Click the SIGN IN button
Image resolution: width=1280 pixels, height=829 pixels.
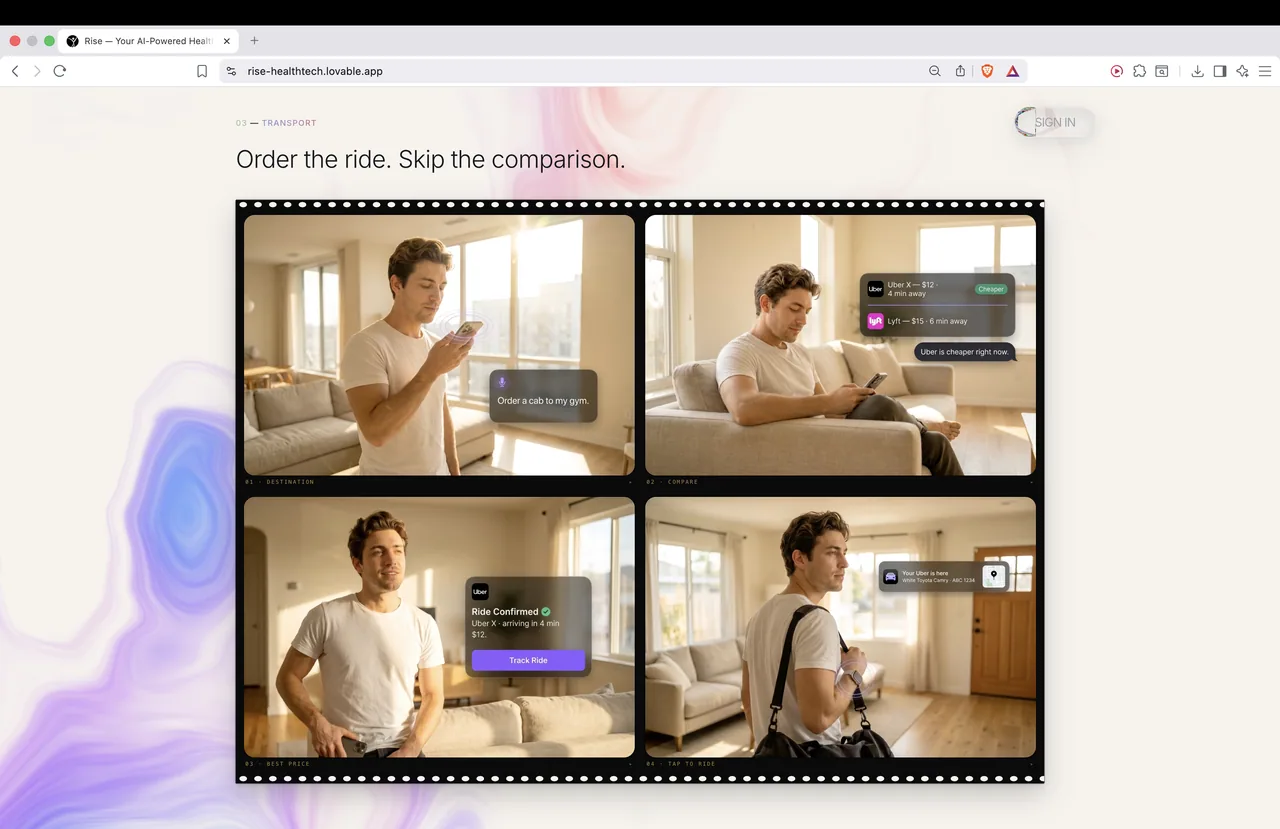pyautogui.click(x=1054, y=122)
